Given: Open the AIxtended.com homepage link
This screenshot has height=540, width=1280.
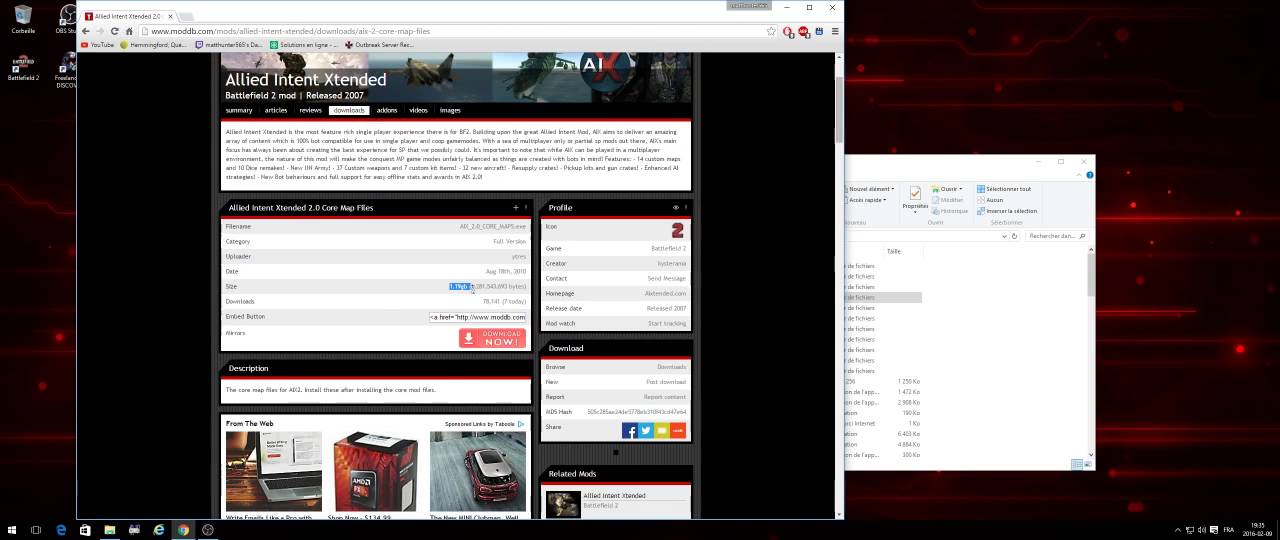Looking at the screenshot, I should 665,293.
